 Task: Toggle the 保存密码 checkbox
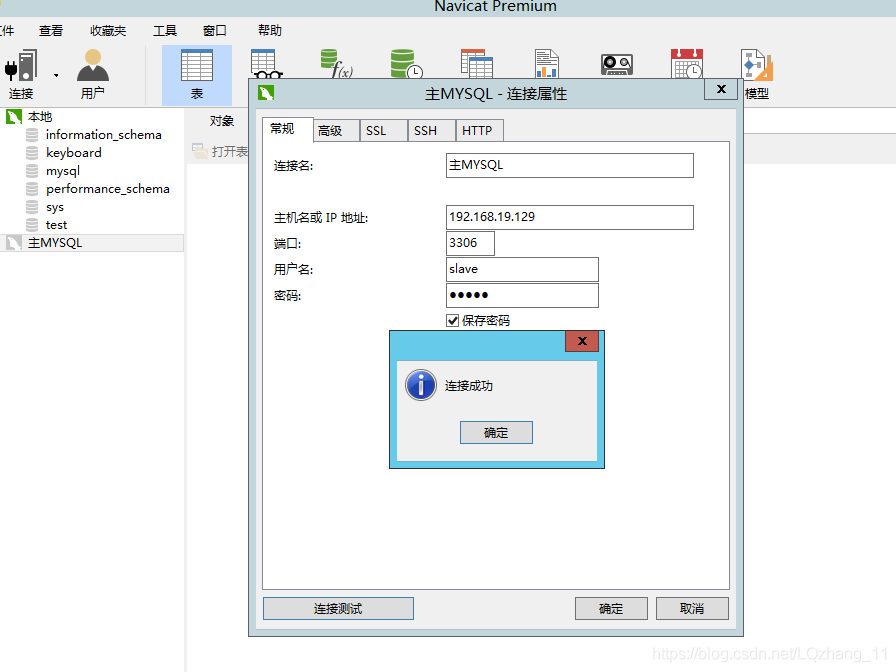[453, 321]
